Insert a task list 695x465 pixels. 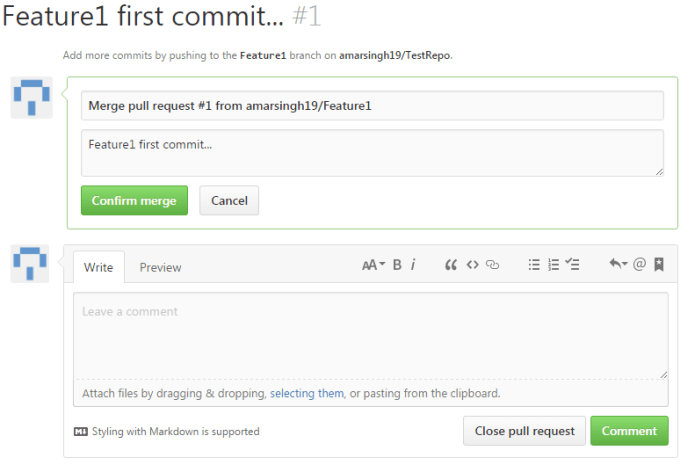pos(573,265)
